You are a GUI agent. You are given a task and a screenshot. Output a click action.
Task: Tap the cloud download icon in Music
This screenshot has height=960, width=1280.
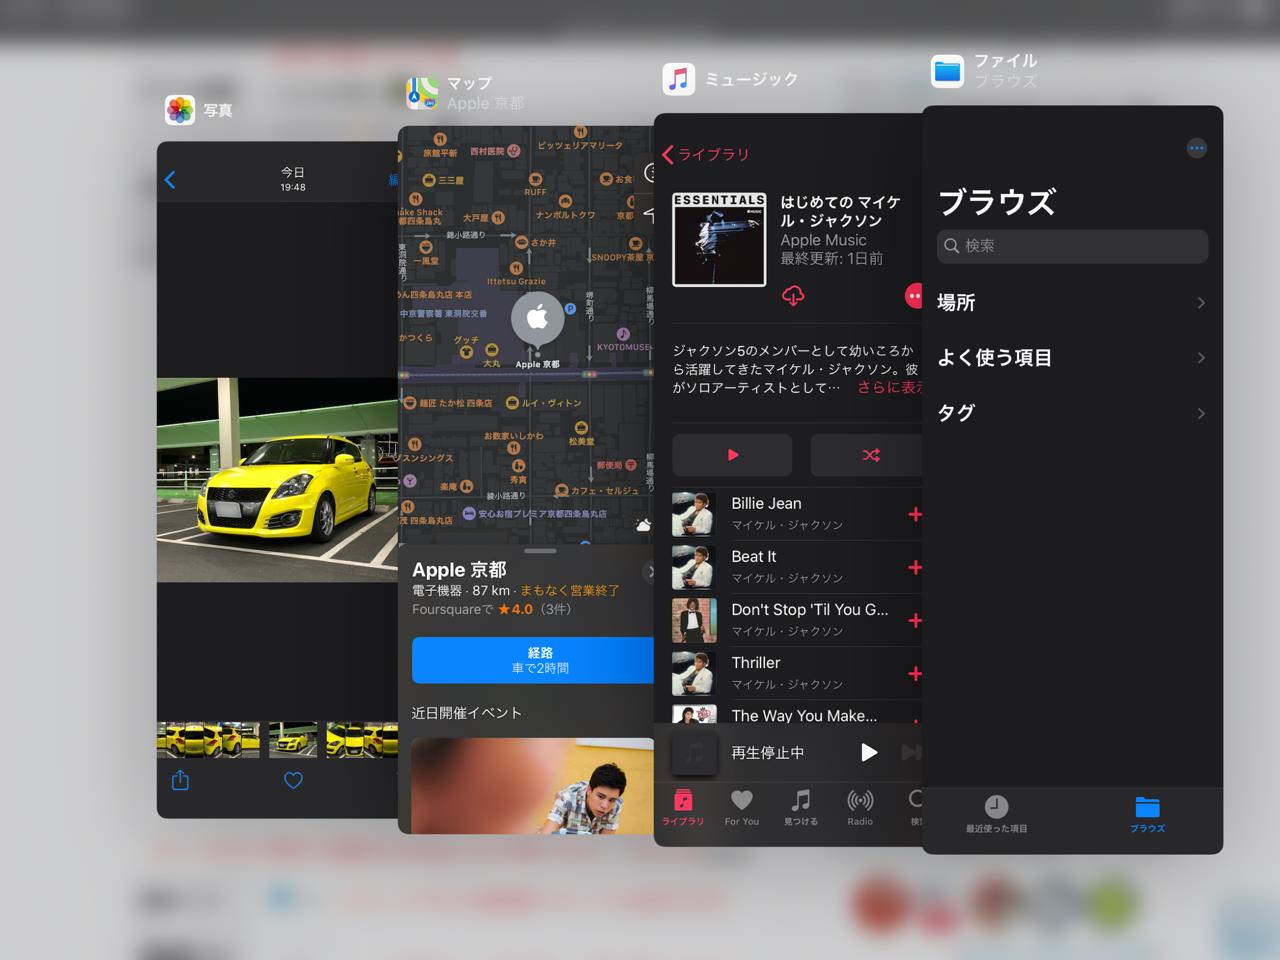click(x=793, y=296)
